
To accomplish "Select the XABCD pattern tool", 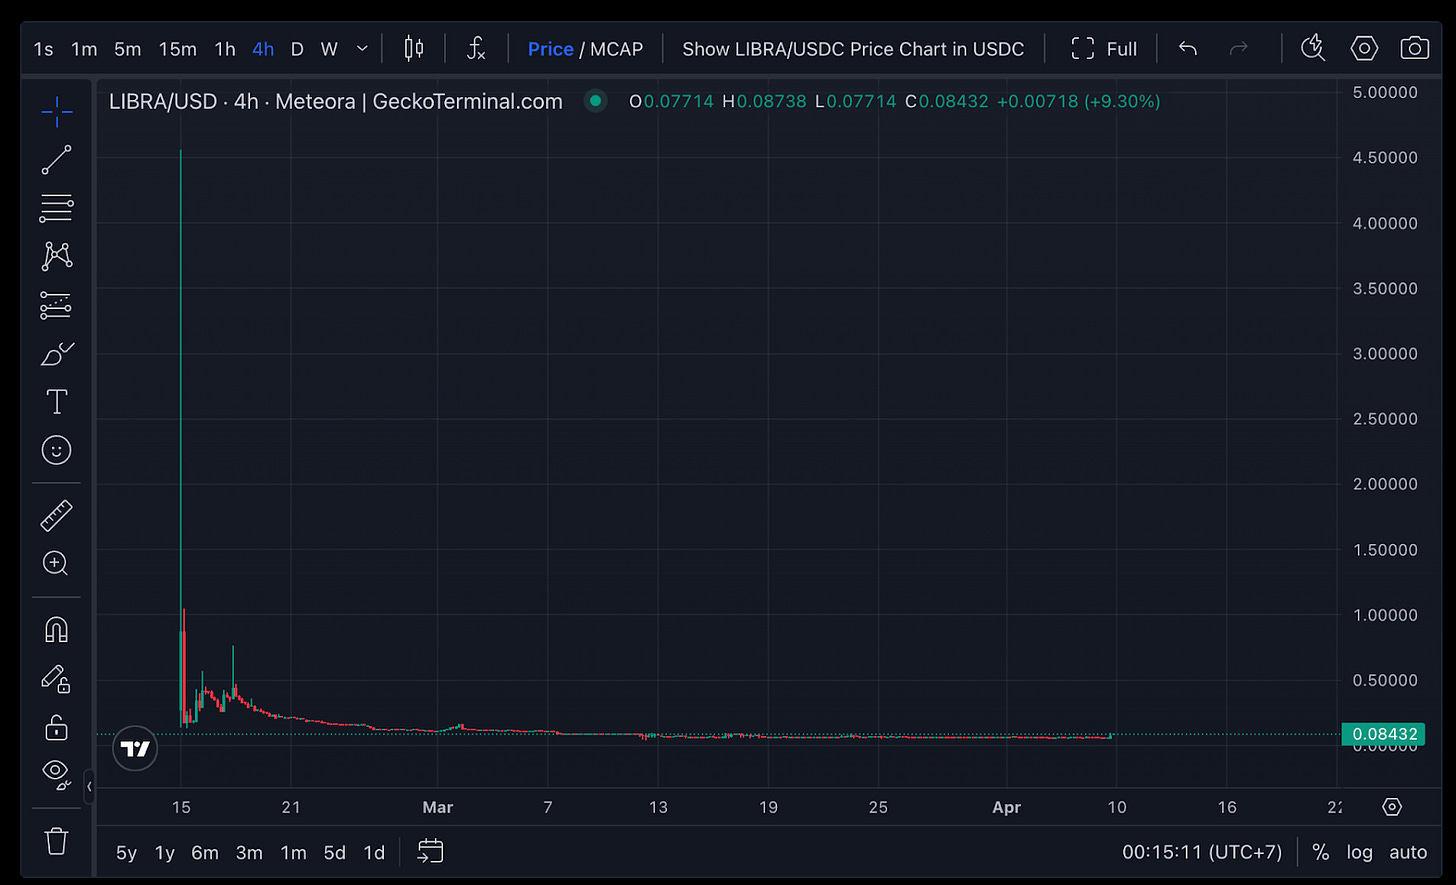I will (x=57, y=256).
